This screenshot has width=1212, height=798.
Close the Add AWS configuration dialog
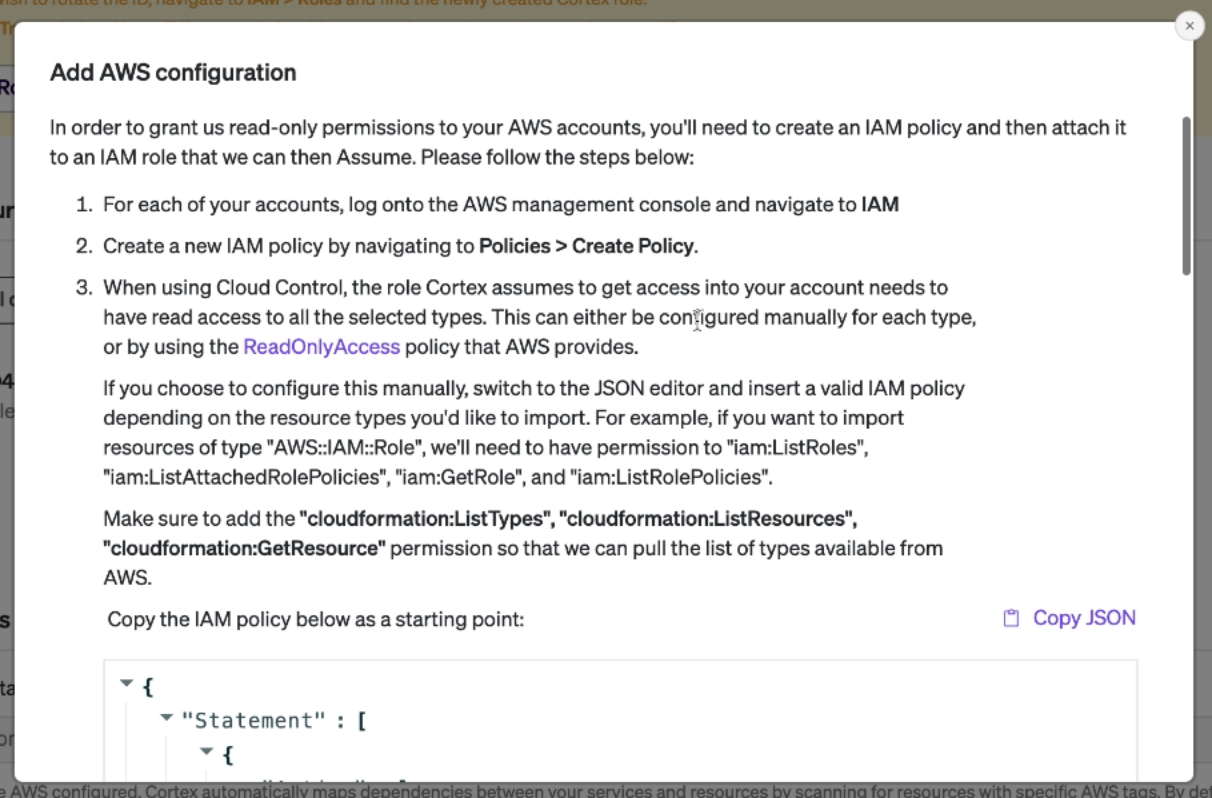click(1189, 26)
